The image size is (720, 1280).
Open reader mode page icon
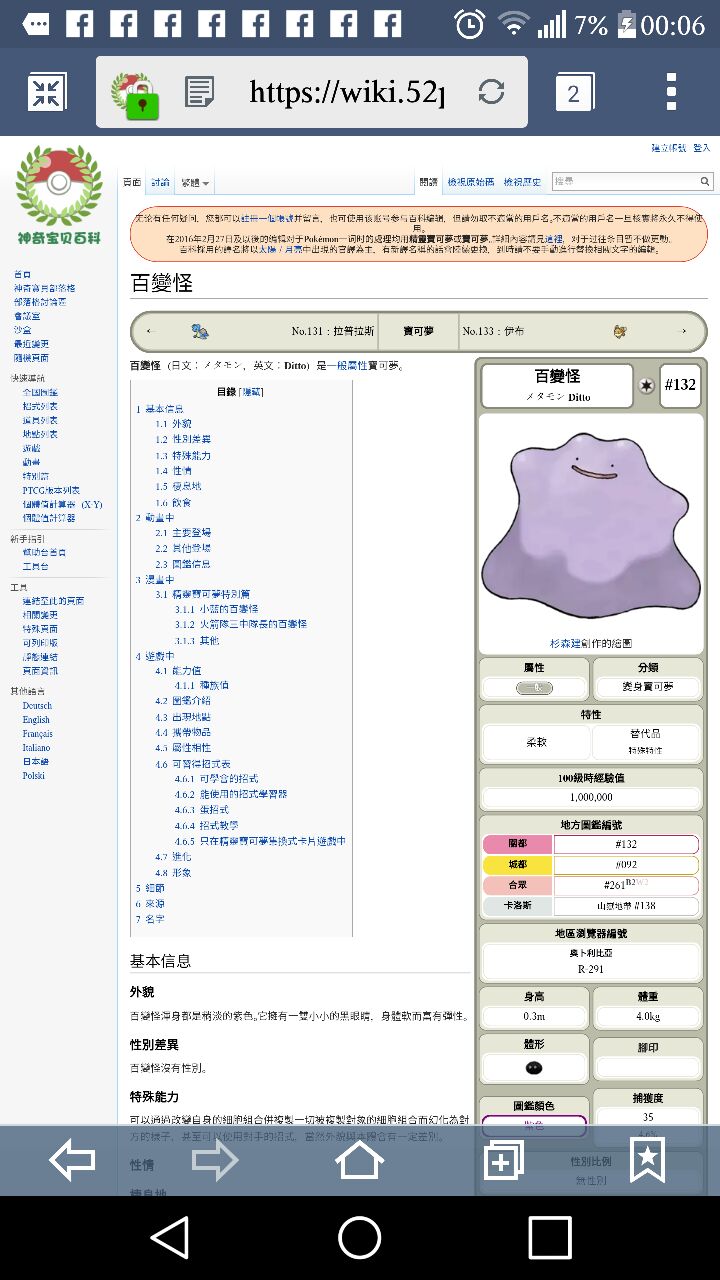200,93
